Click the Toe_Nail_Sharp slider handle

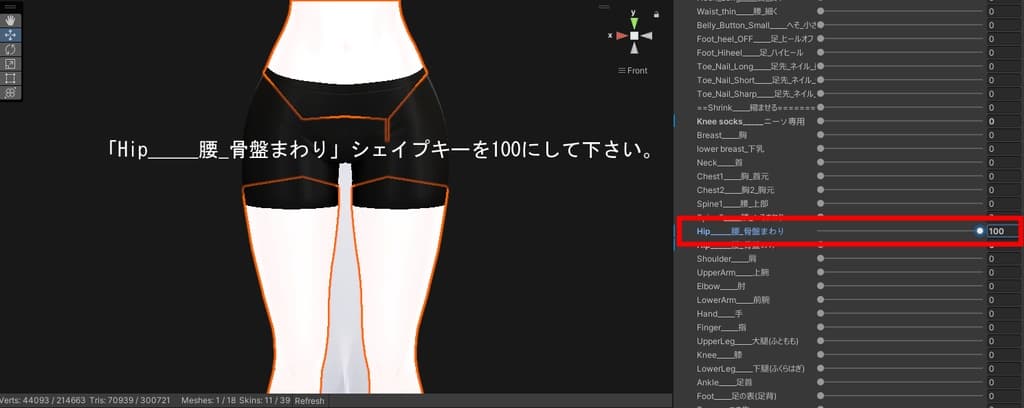[x=821, y=93]
